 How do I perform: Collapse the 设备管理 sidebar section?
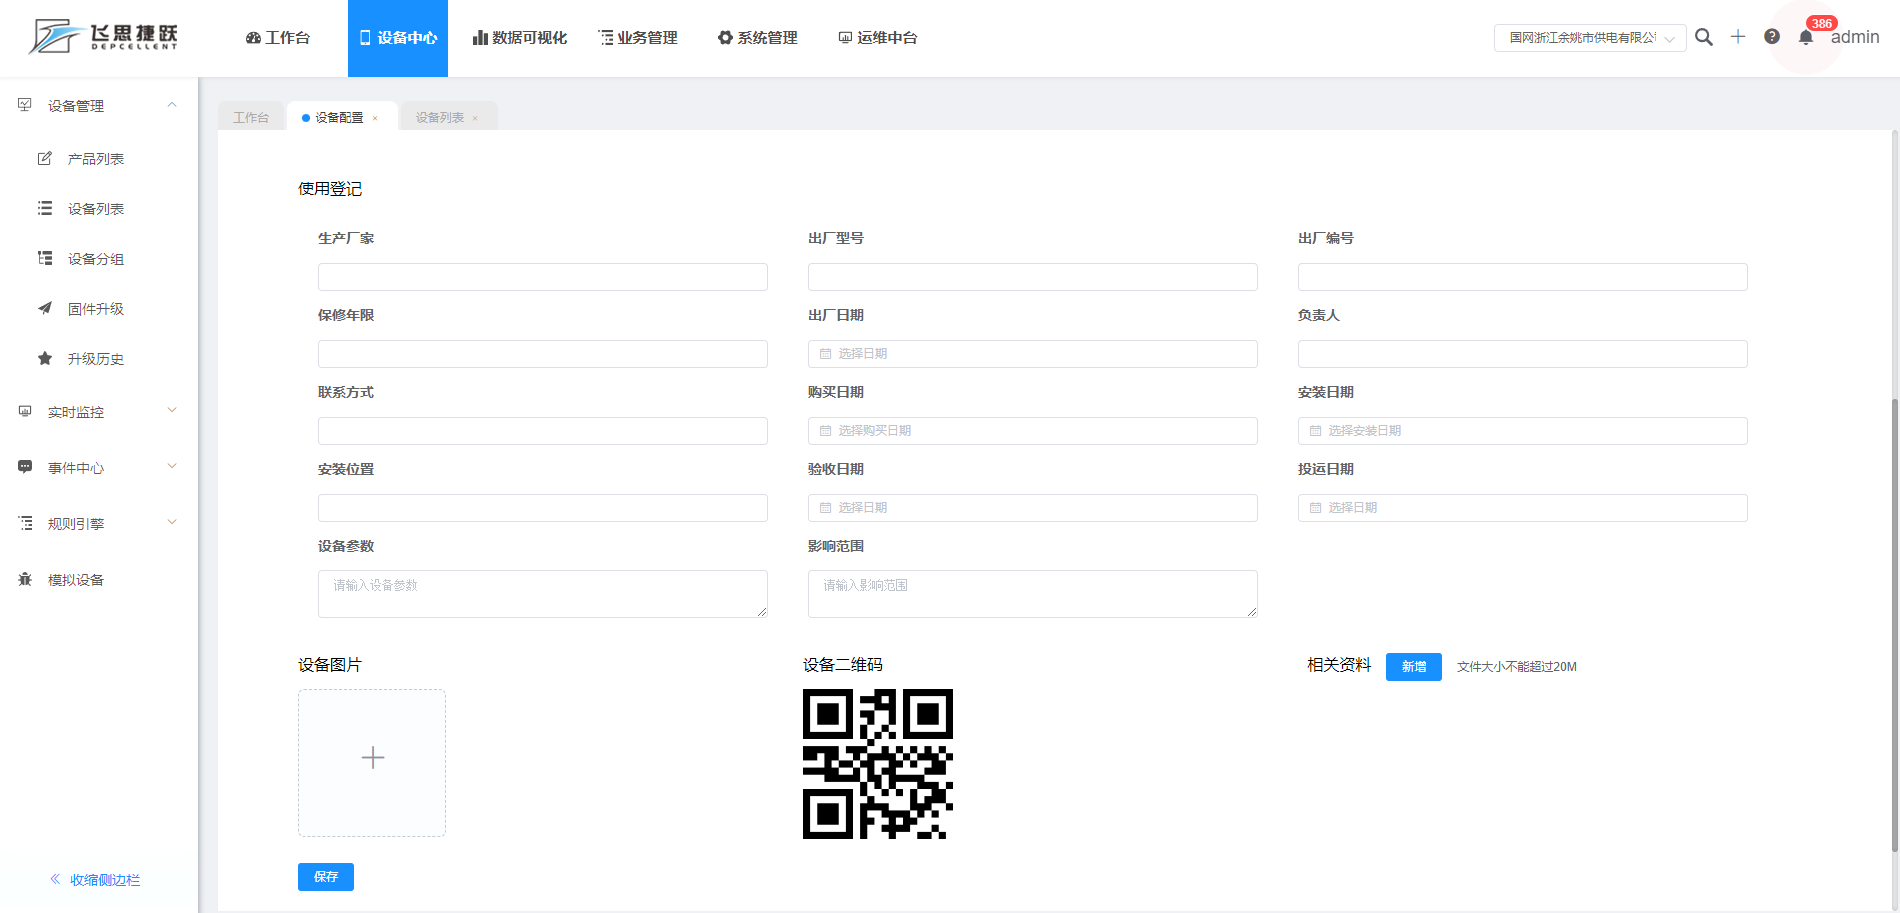click(x=172, y=105)
